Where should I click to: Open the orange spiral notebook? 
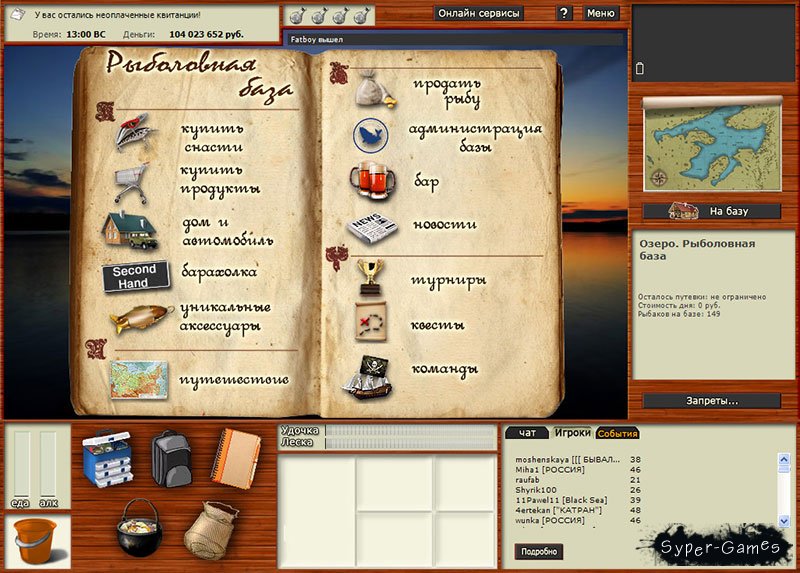pyautogui.click(x=236, y=459)
